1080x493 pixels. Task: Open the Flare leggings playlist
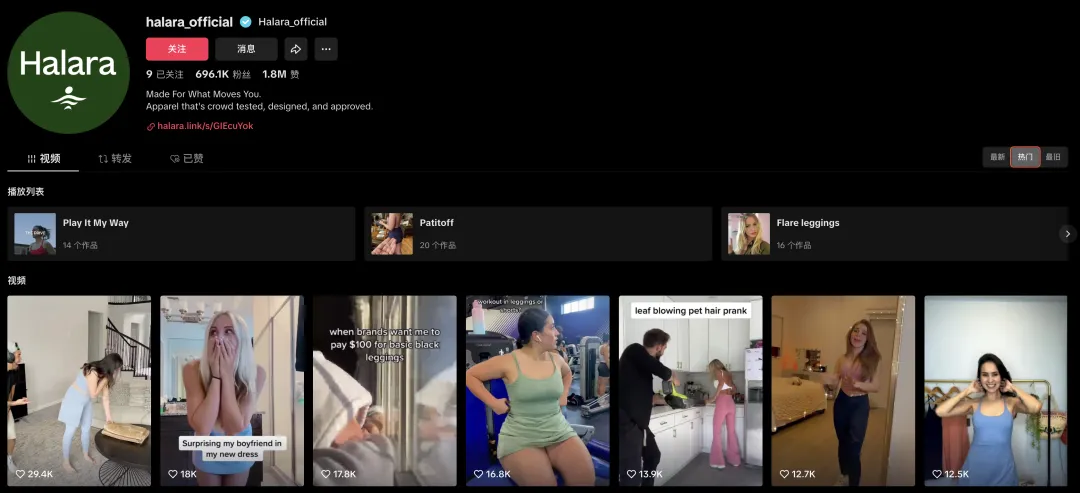[895, 234]
